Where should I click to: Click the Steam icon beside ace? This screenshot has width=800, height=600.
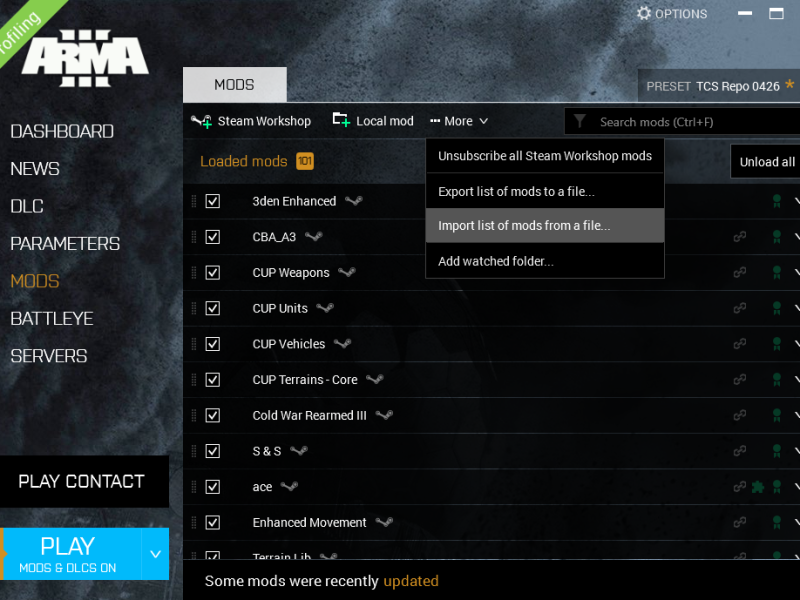click(x=289, y=487)
